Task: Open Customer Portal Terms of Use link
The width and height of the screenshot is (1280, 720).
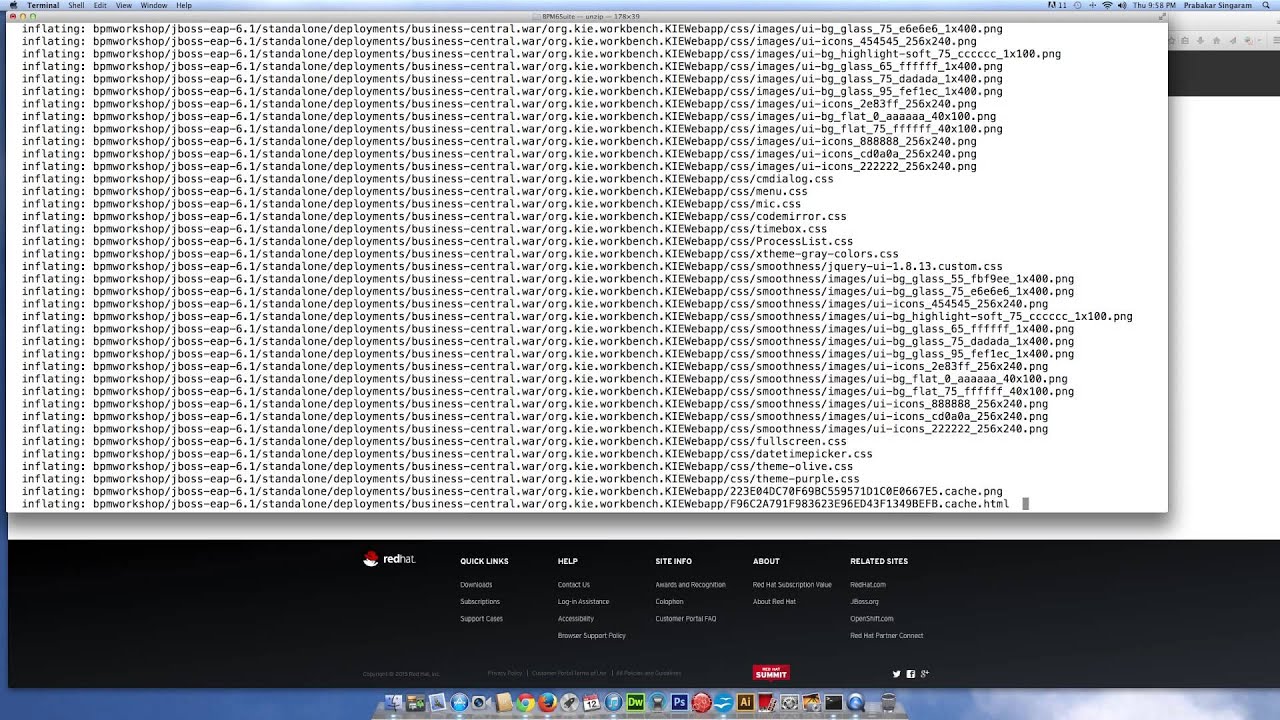Action: tap(569, 673)
